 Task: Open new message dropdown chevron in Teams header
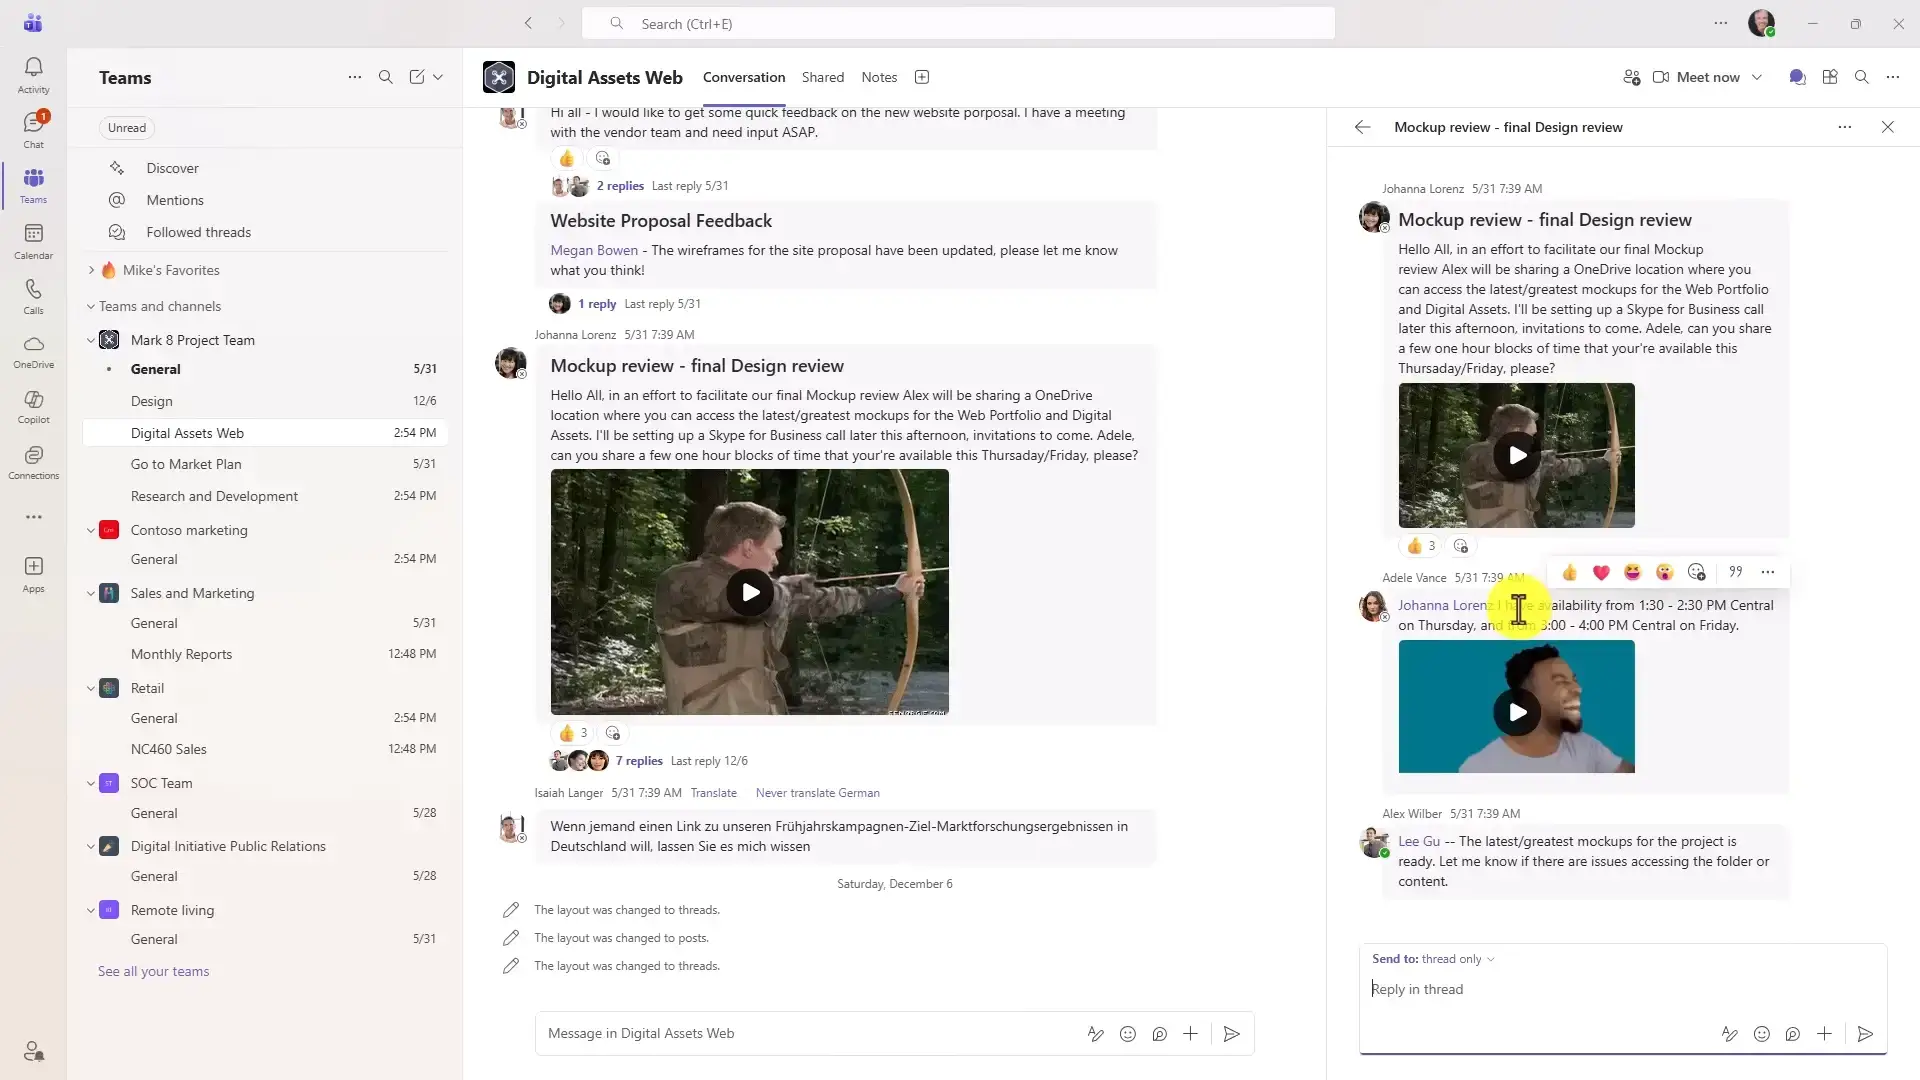[x=438, y=77]
